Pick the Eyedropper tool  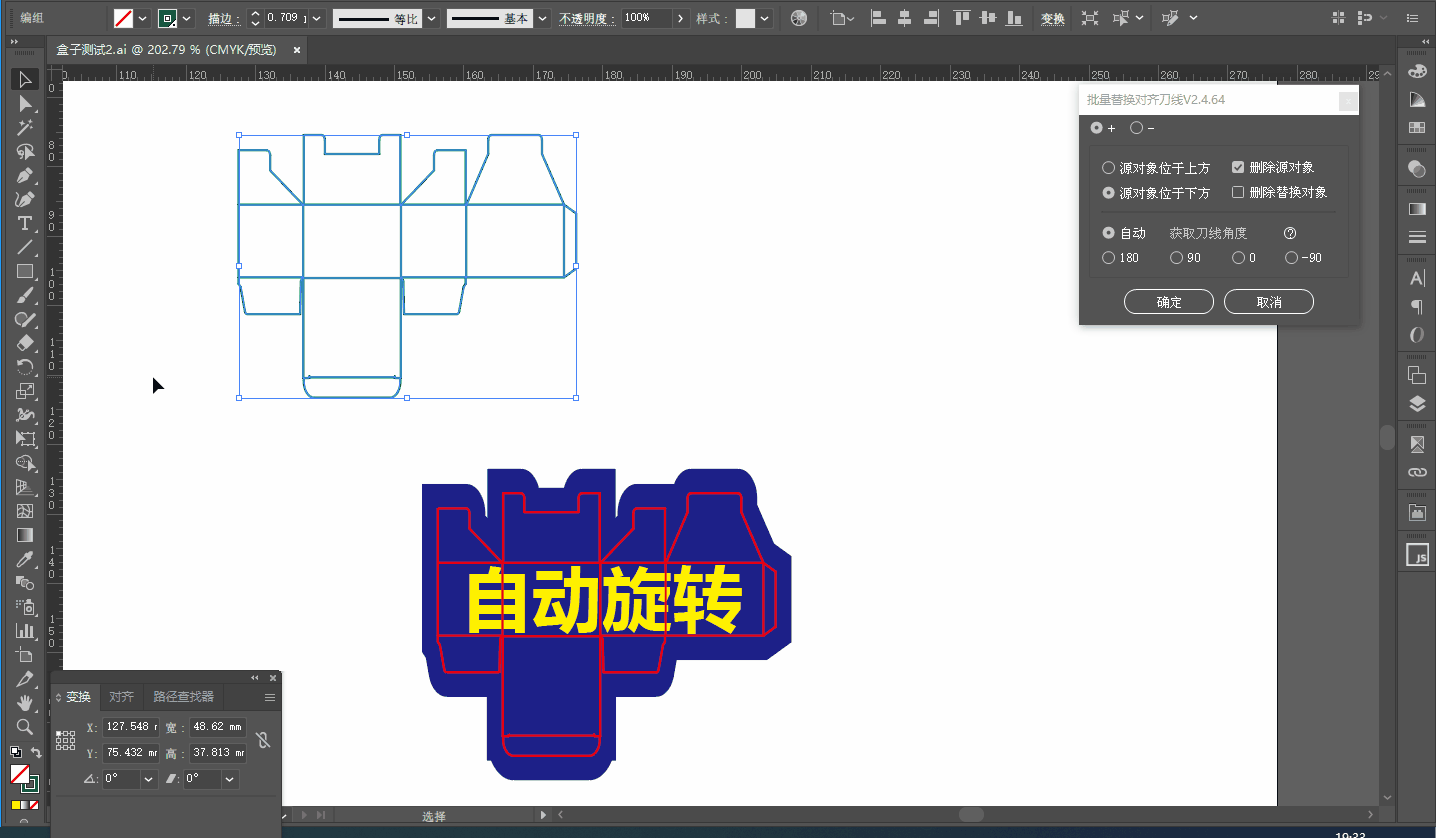click(25, 559)
